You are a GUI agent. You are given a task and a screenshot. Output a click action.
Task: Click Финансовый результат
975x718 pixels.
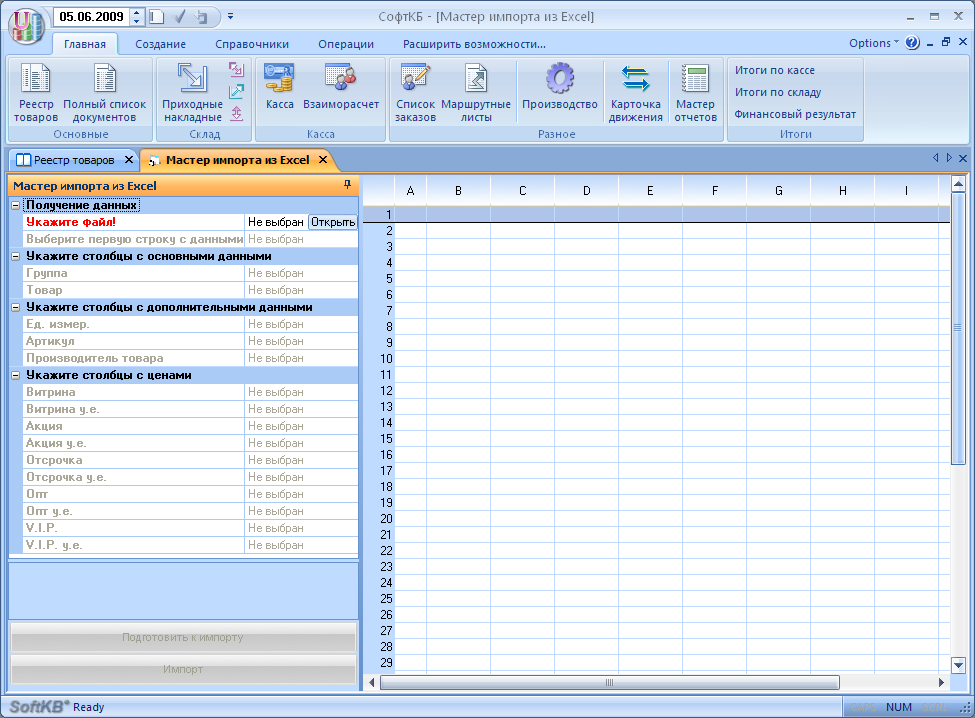(795, 114)
